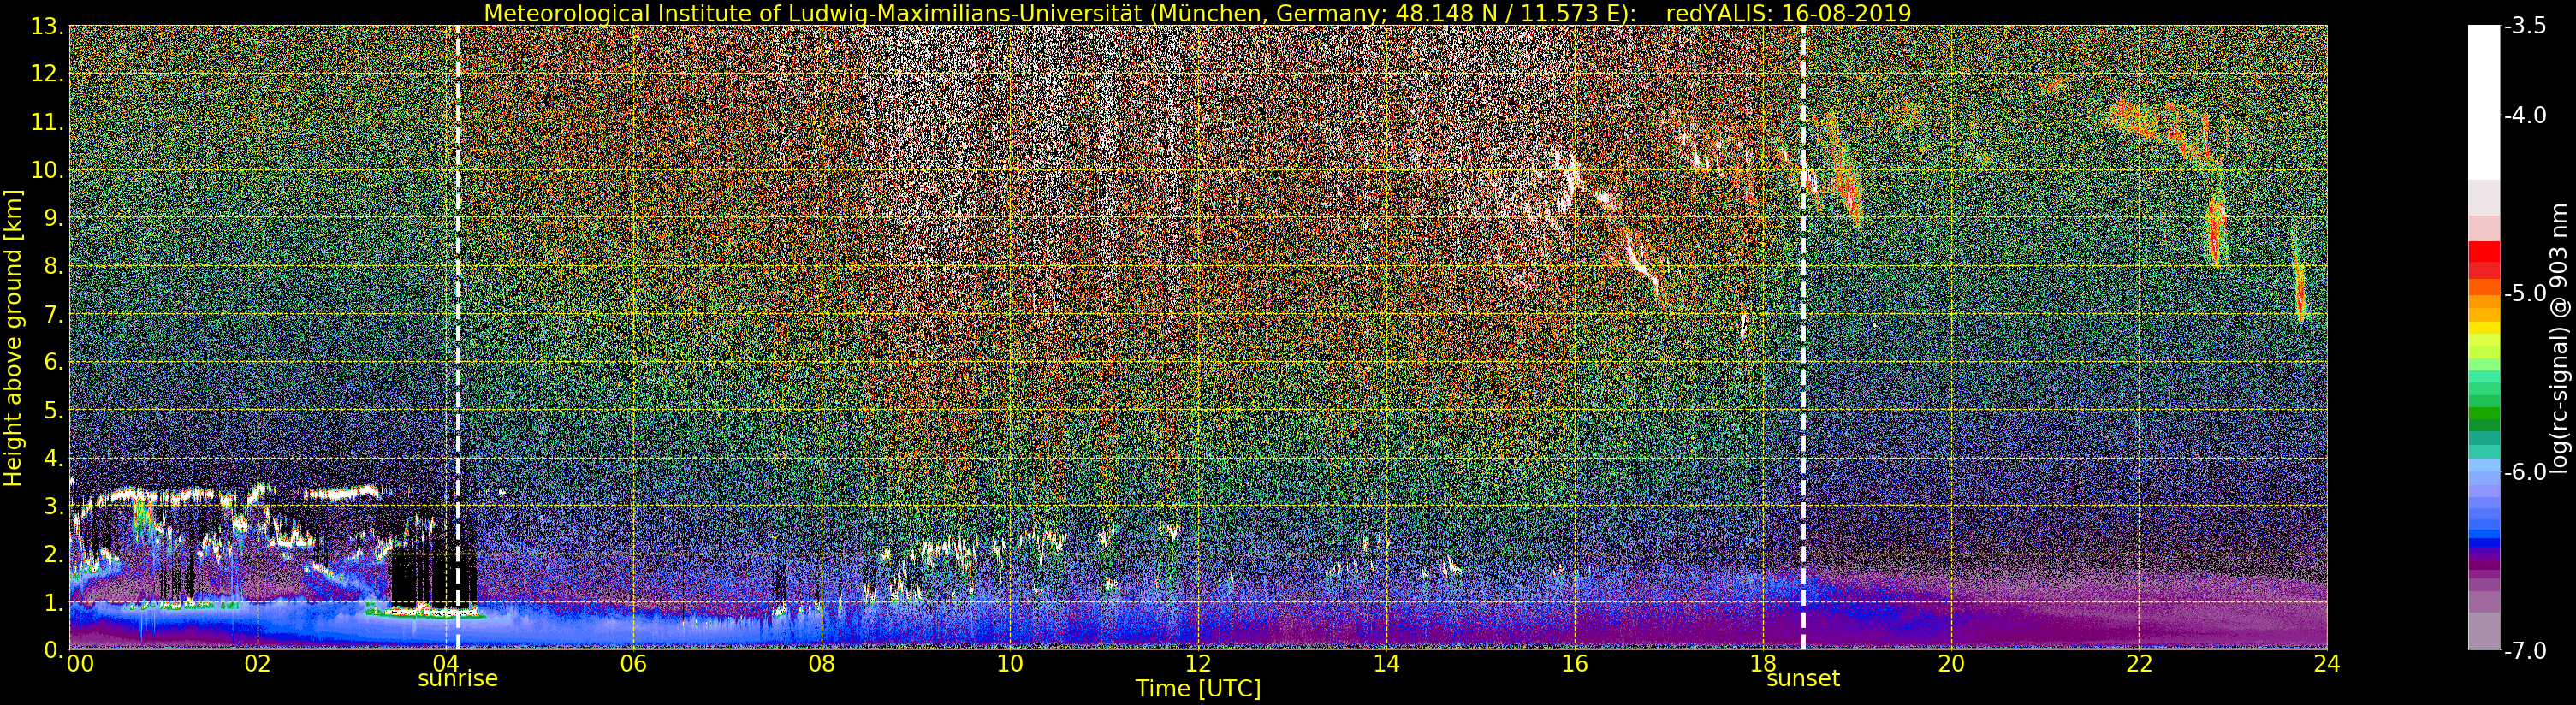Viewport: 2576px width, 705px height.
Task: Click the white top segment of the colorbar
Action: click(x=2484, y=102)
